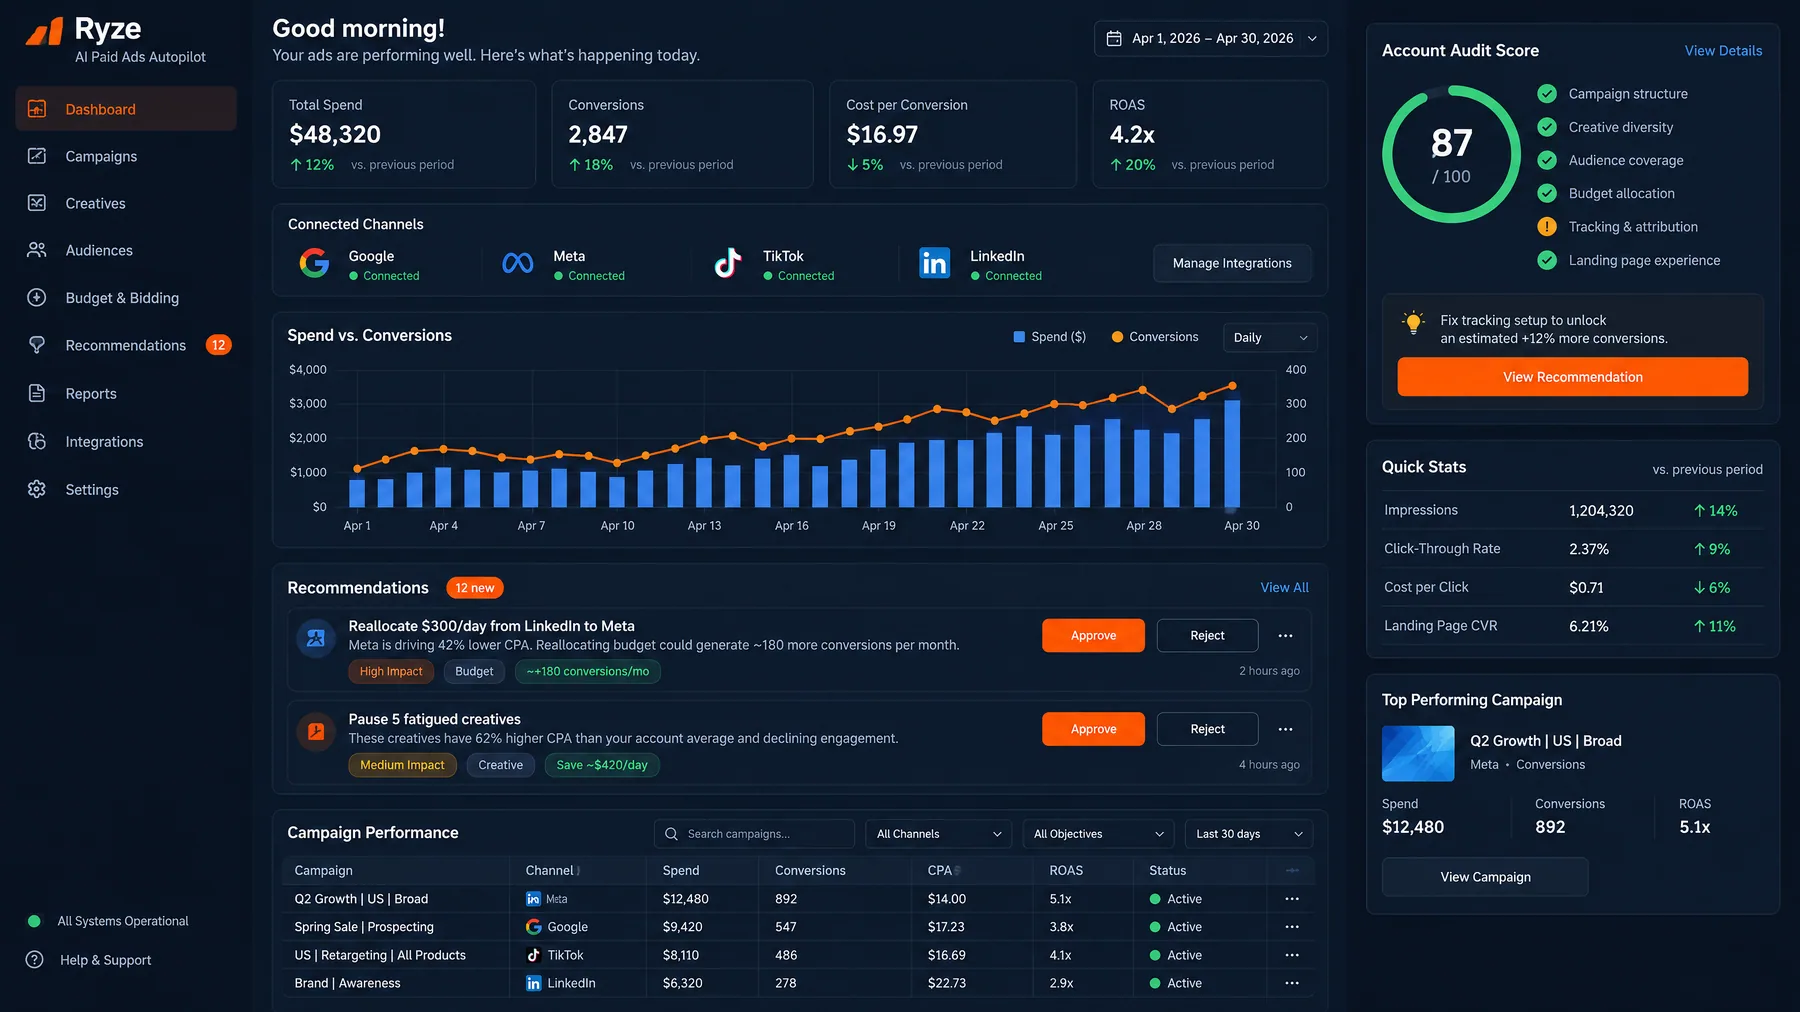Image resolution: width=1800 pixels, height=1012 pixels.
Task: Click the Reports document icon
Action: [37, 393]
